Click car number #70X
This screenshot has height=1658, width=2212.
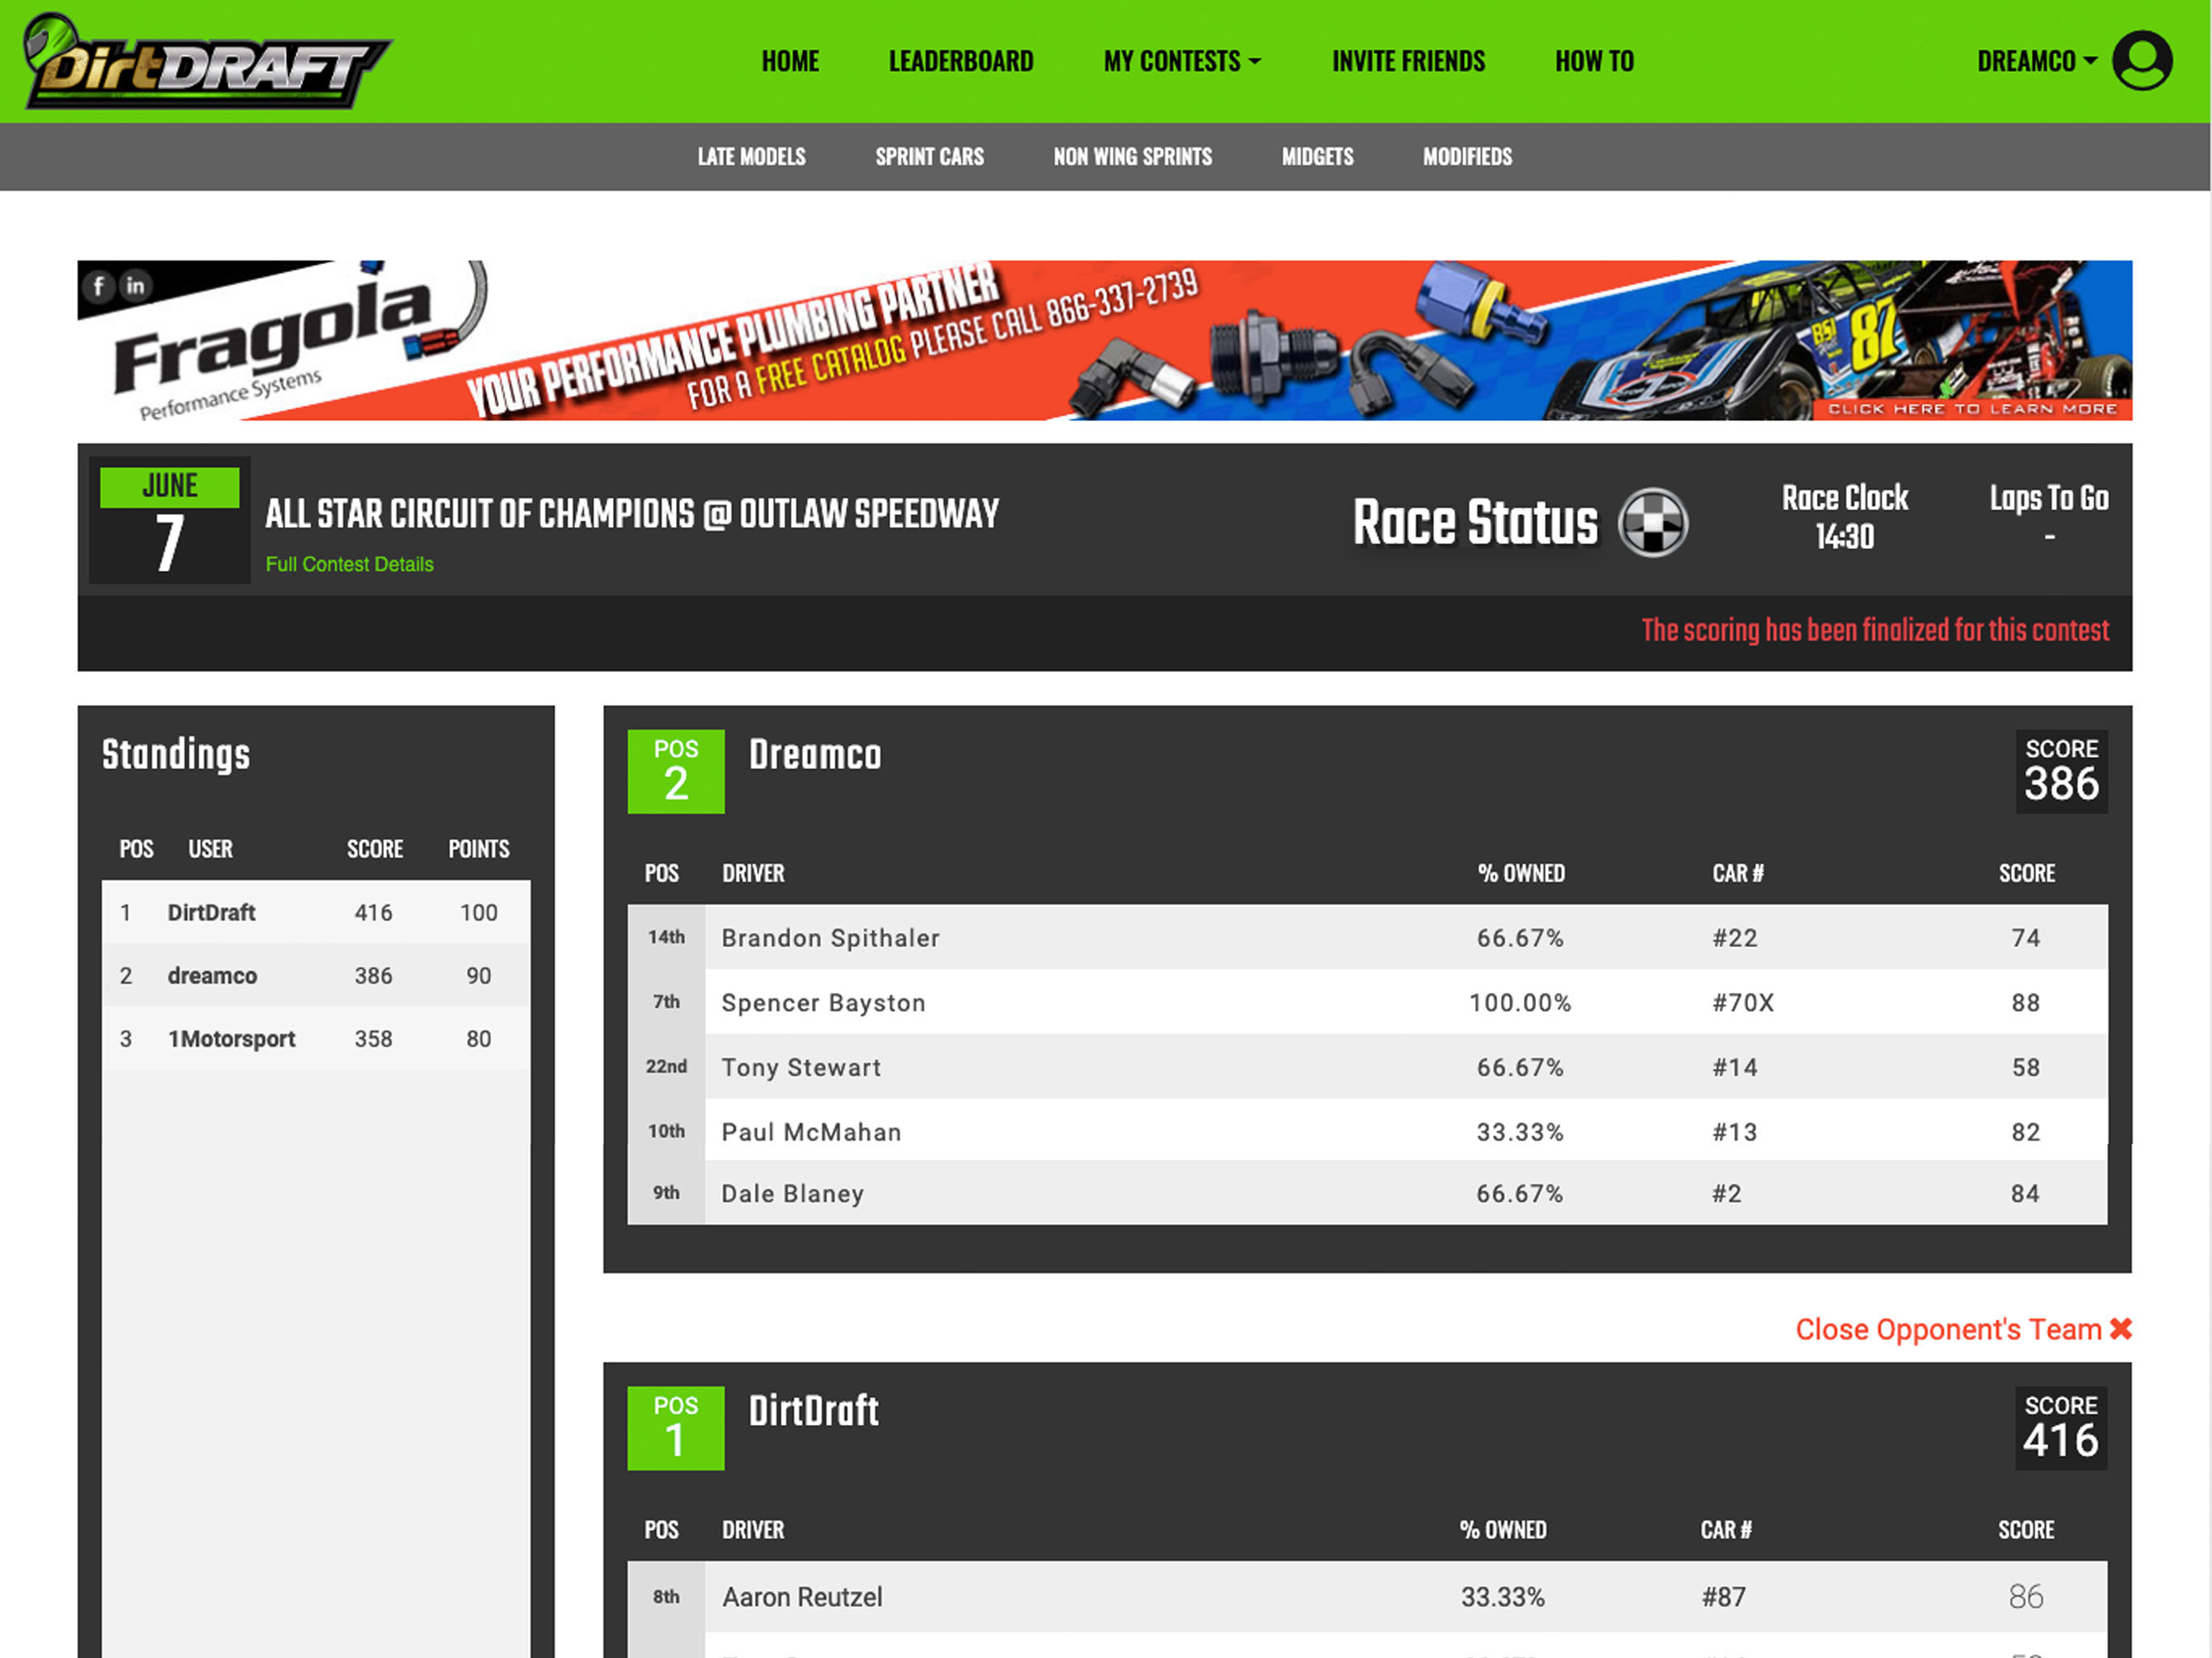[1743, 1003]
